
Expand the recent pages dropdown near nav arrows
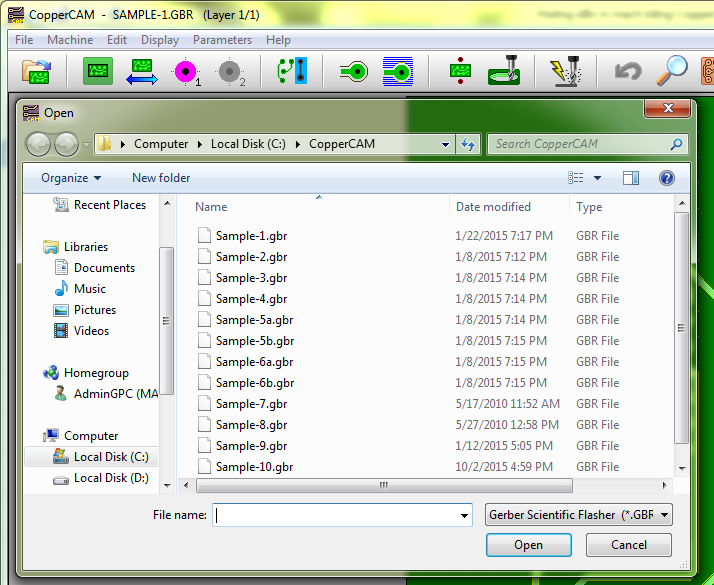(x=87, y=145)
